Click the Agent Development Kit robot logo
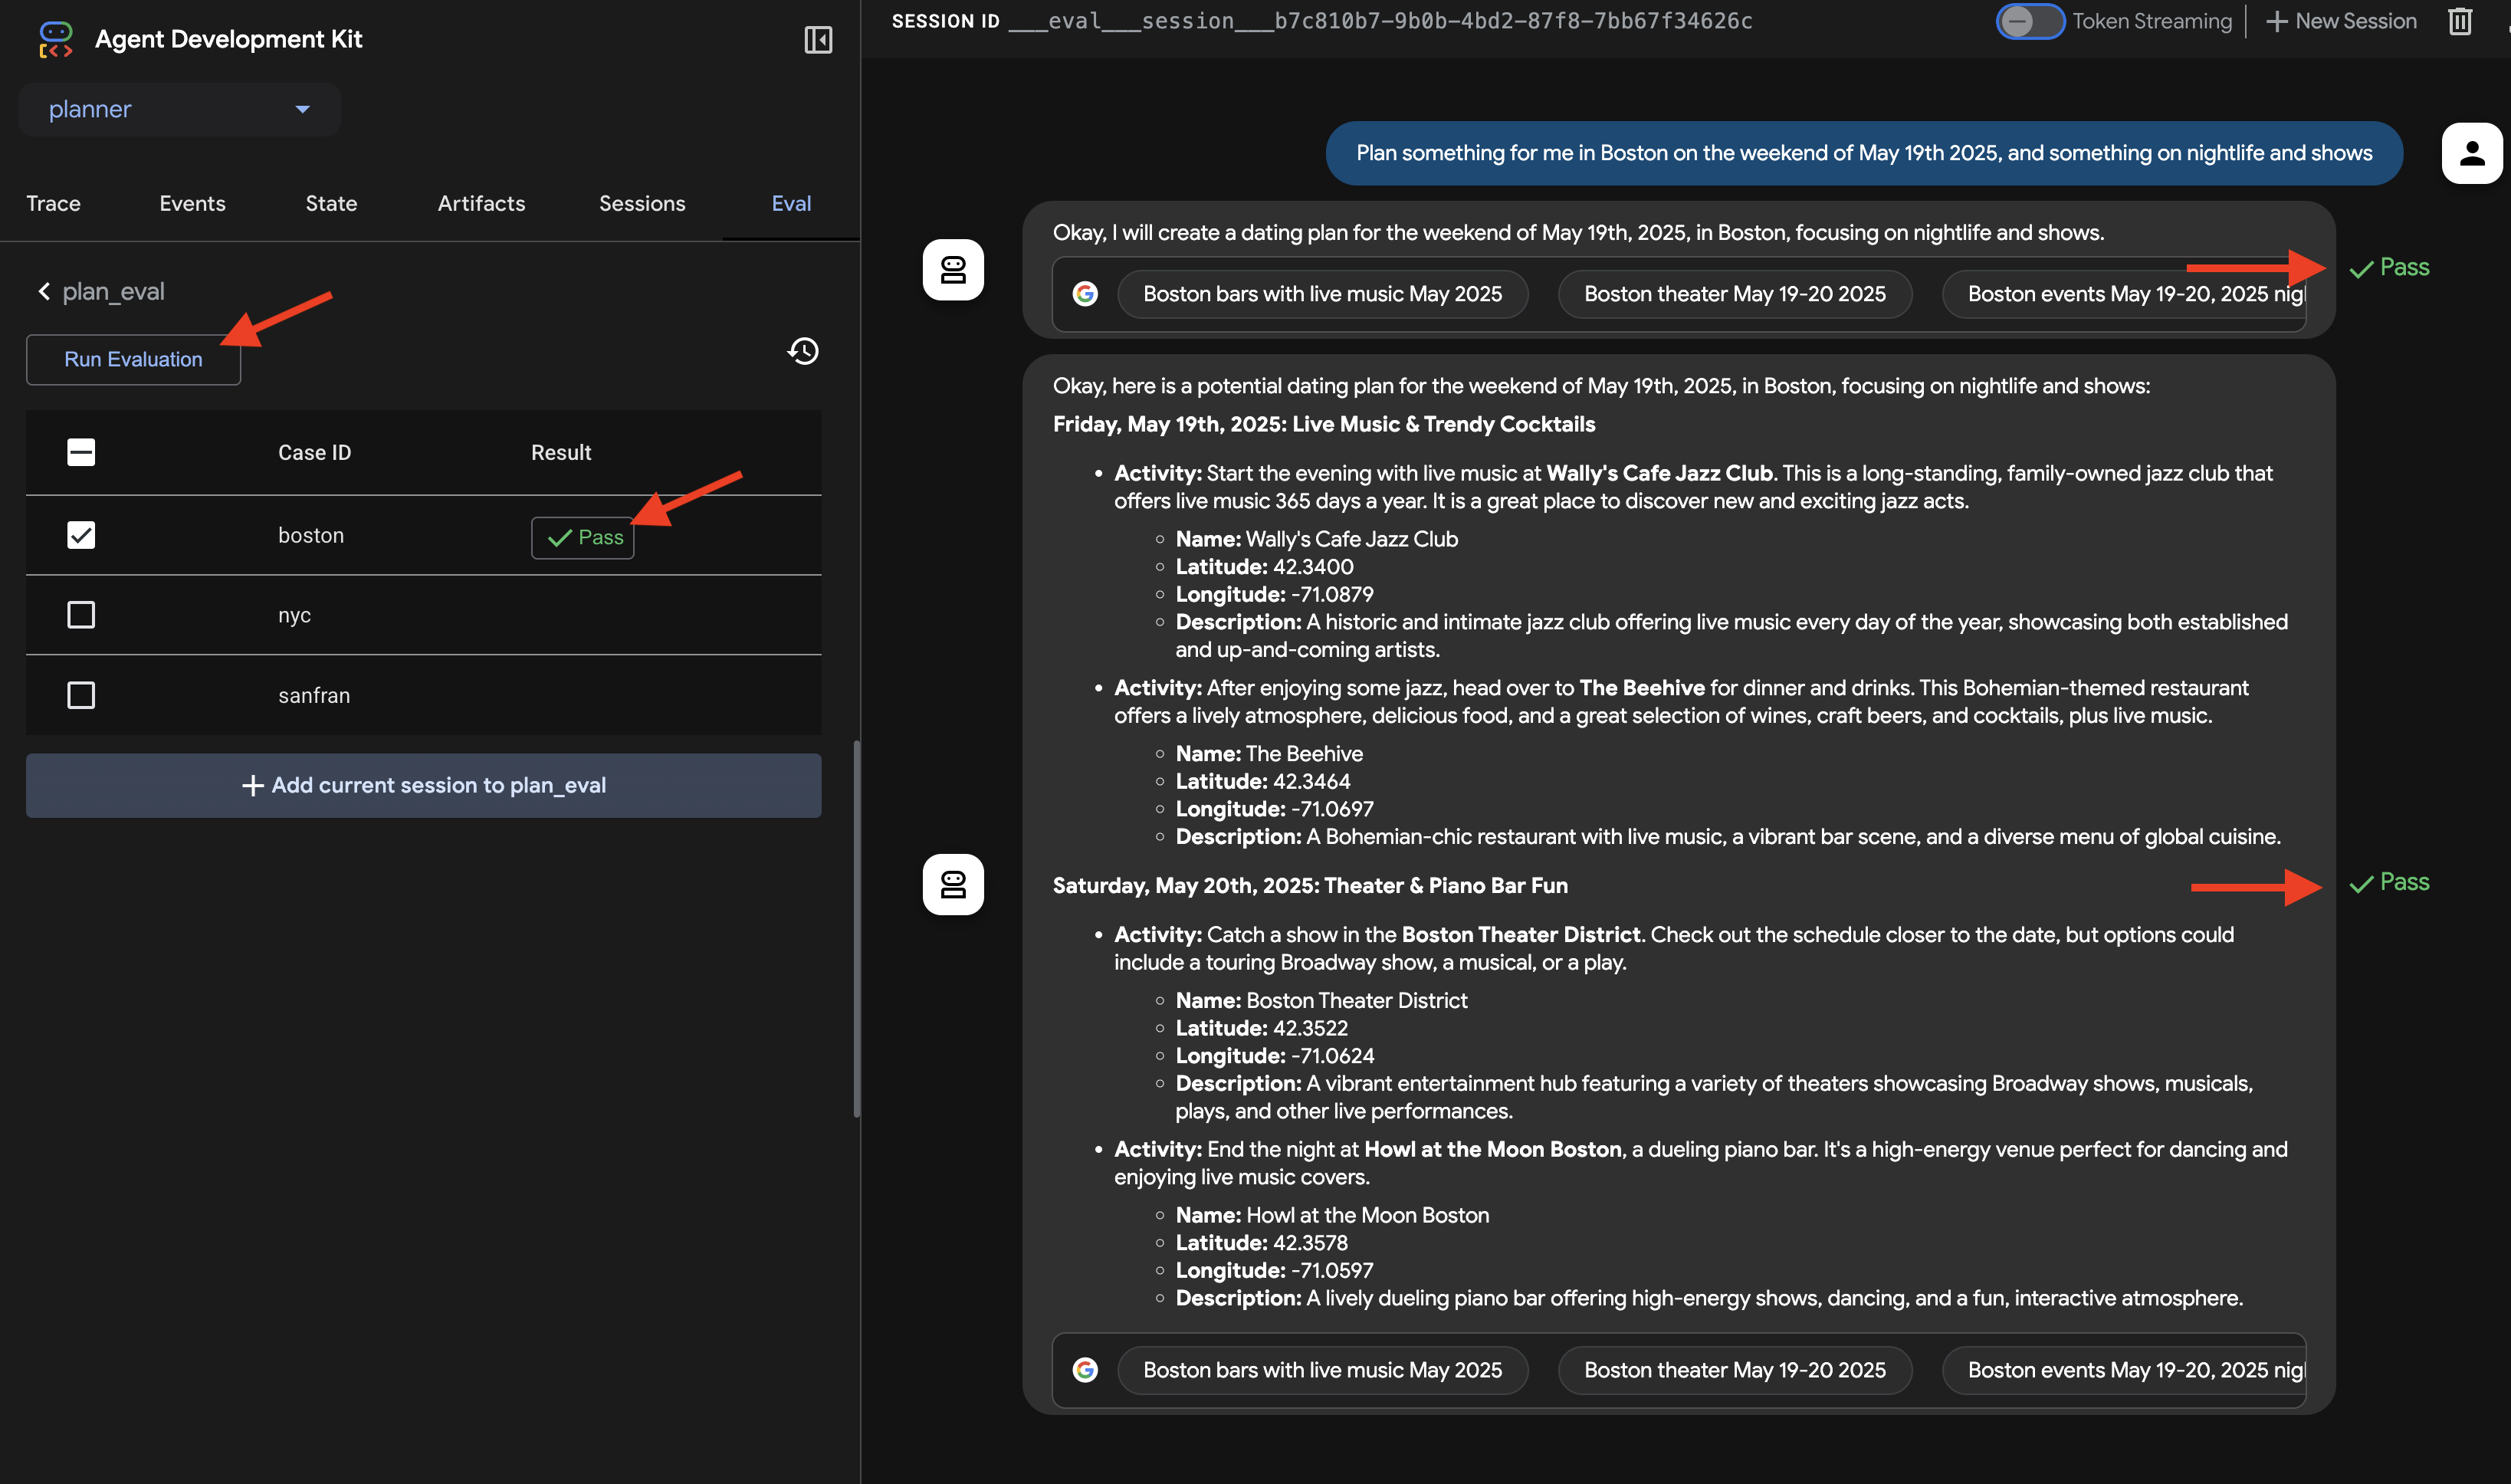 pyautogui.click(x=55, y=39)
